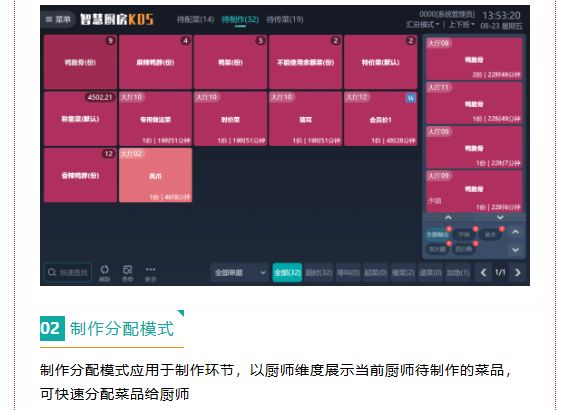Open the 上下班 dropdown
This screenshot has width=571, height=410.
tap(461, 25)
